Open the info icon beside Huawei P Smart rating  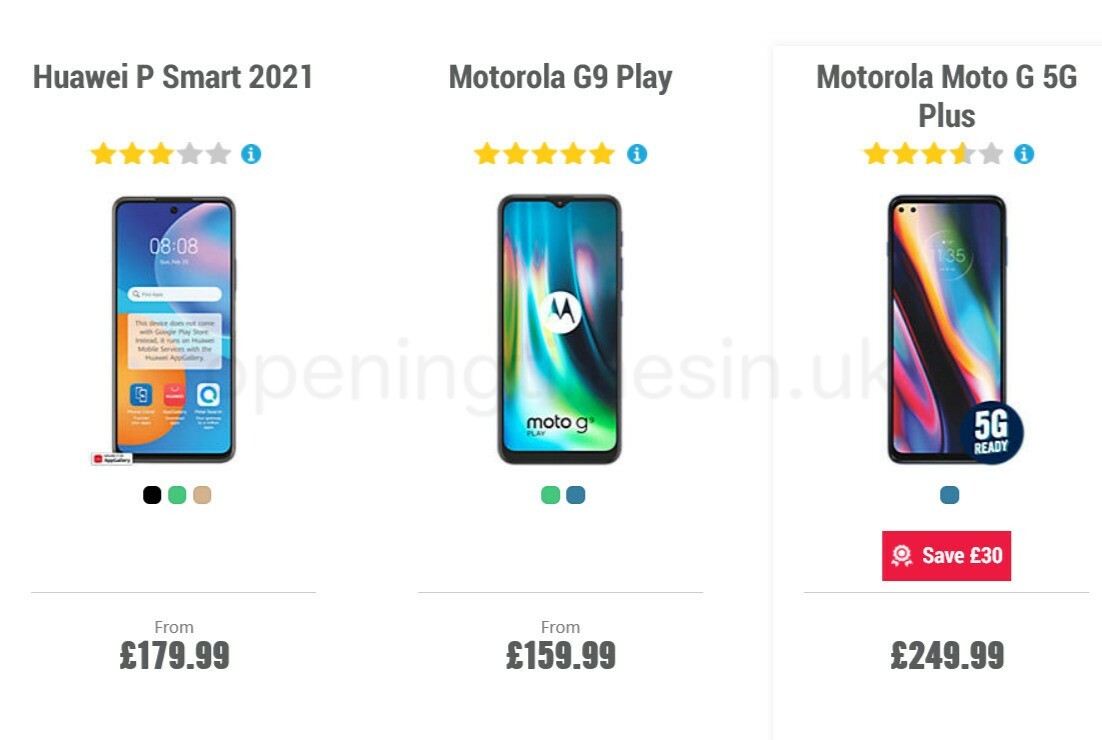tap(251, 153)
